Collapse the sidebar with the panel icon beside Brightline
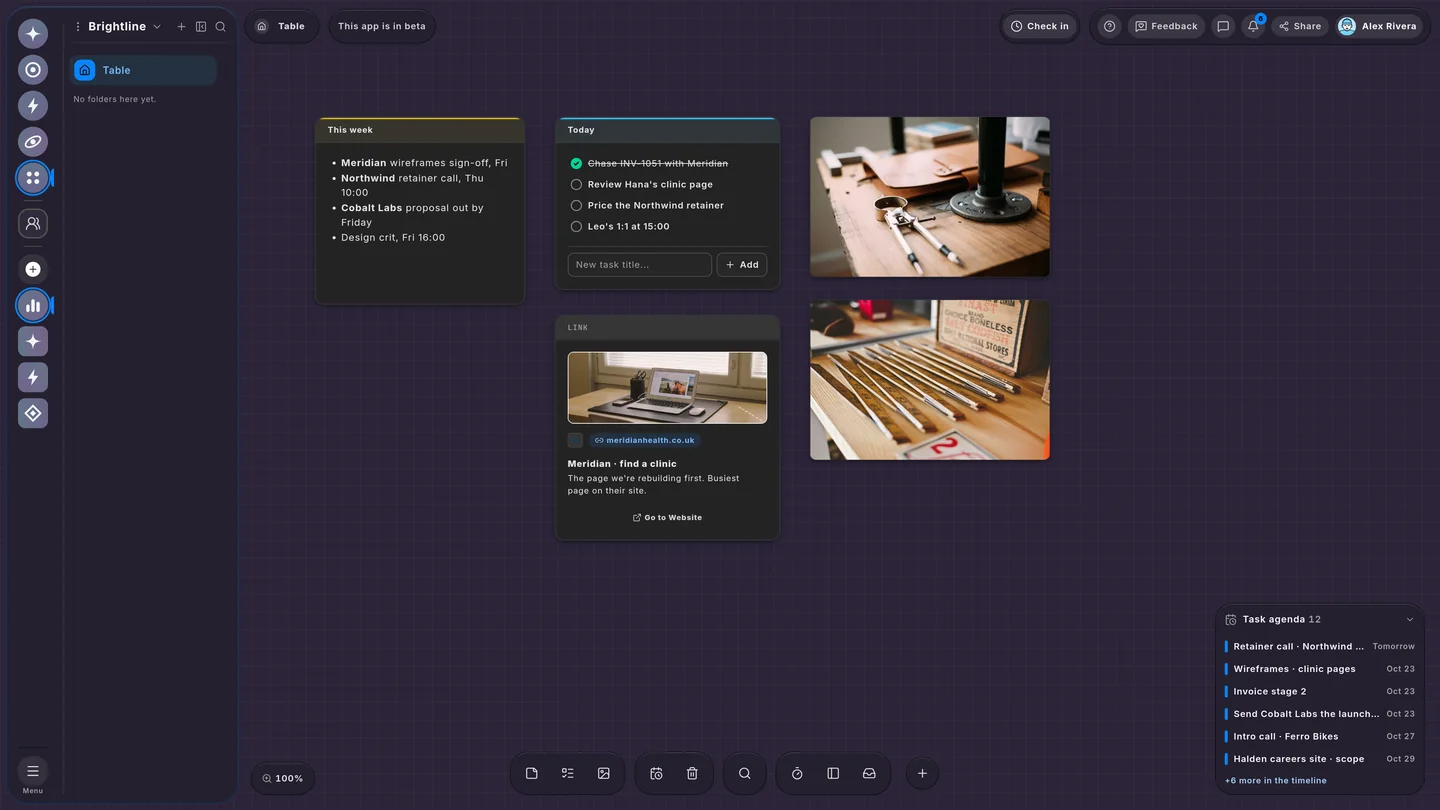Image resolution: width=1440 pixels, height=810 pixels. click(x=201, y=27)
